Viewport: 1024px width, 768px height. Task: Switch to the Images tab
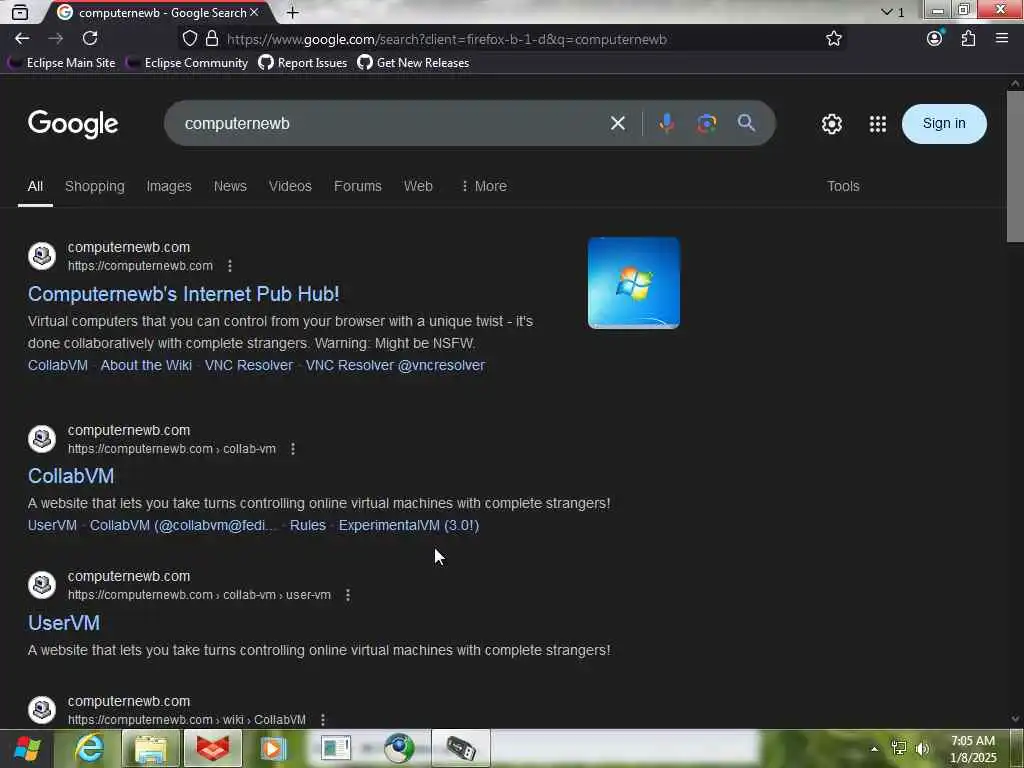pyautogui.click(x=168, y=186)
